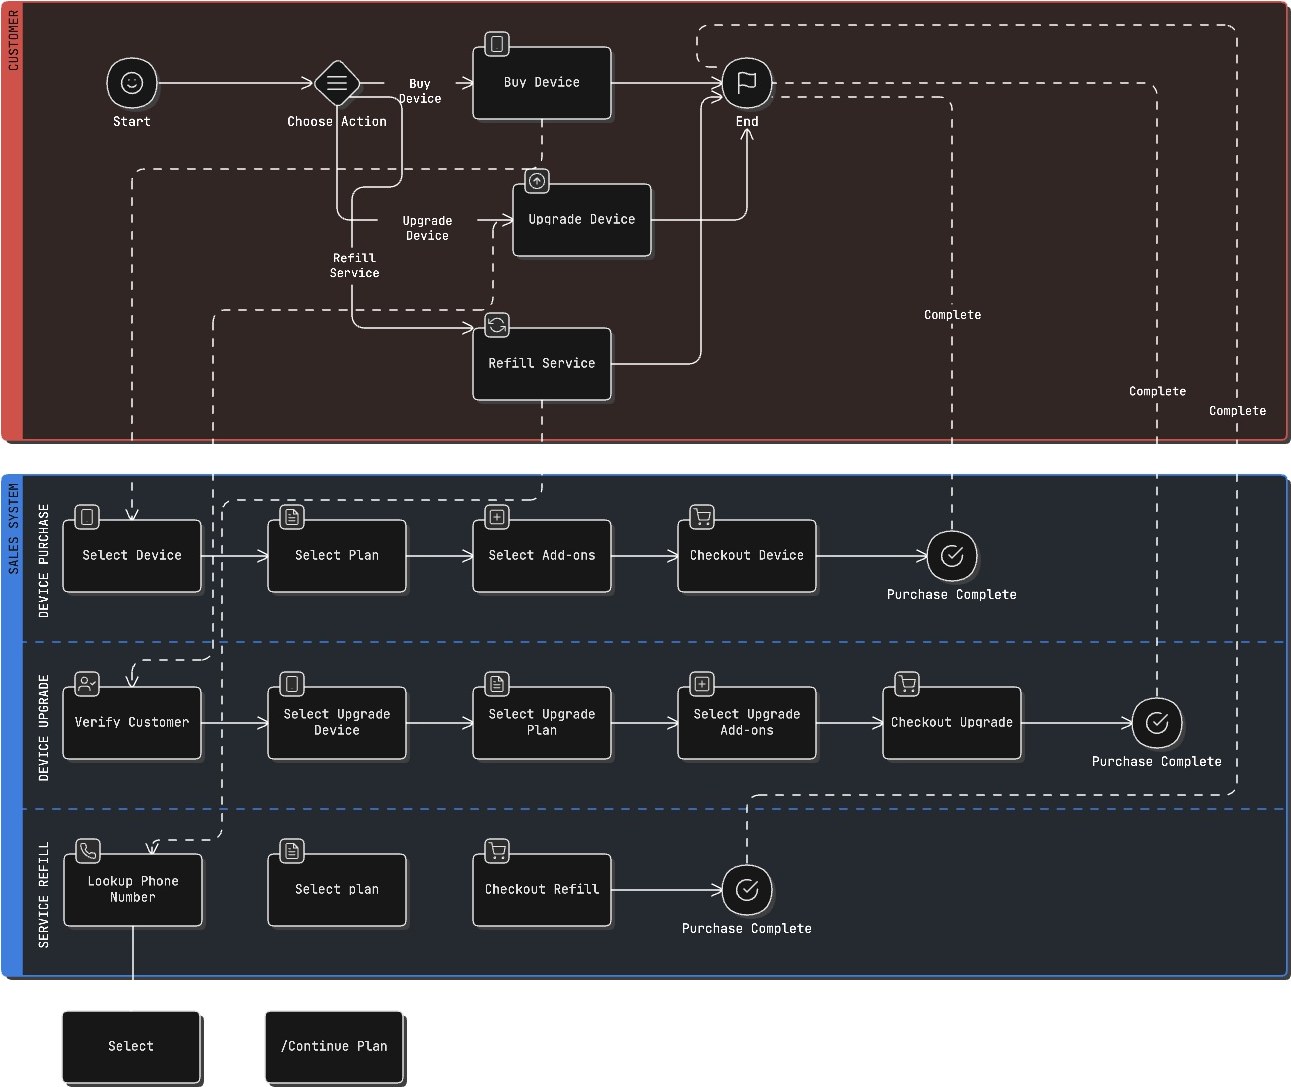
Task: Click the Upgrade Device edge label
Action: 427,228
